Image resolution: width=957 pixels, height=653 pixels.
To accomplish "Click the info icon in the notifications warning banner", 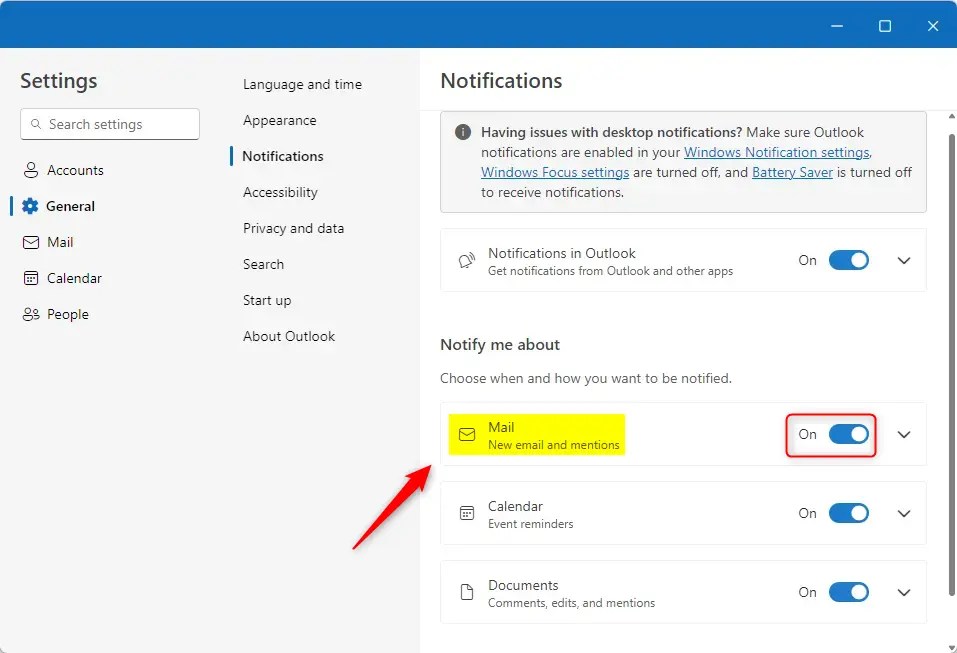I will (x=464, y=132).
